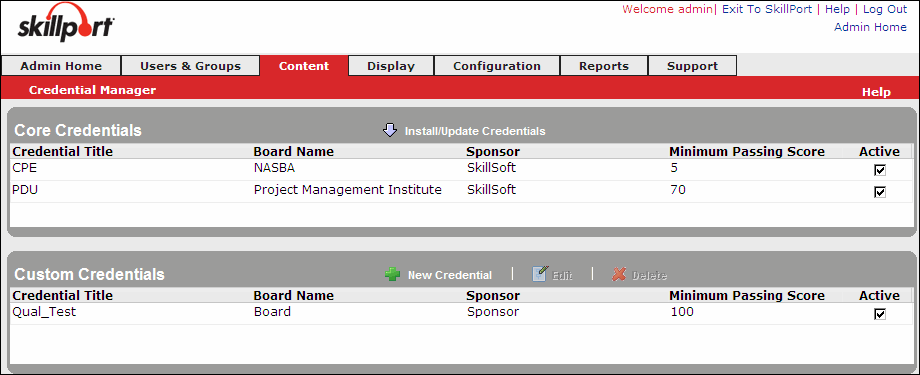Screen dimensions: 920x375
Task: Click the Sponsor cell in Qual_Test row
Action: point(493,312)
